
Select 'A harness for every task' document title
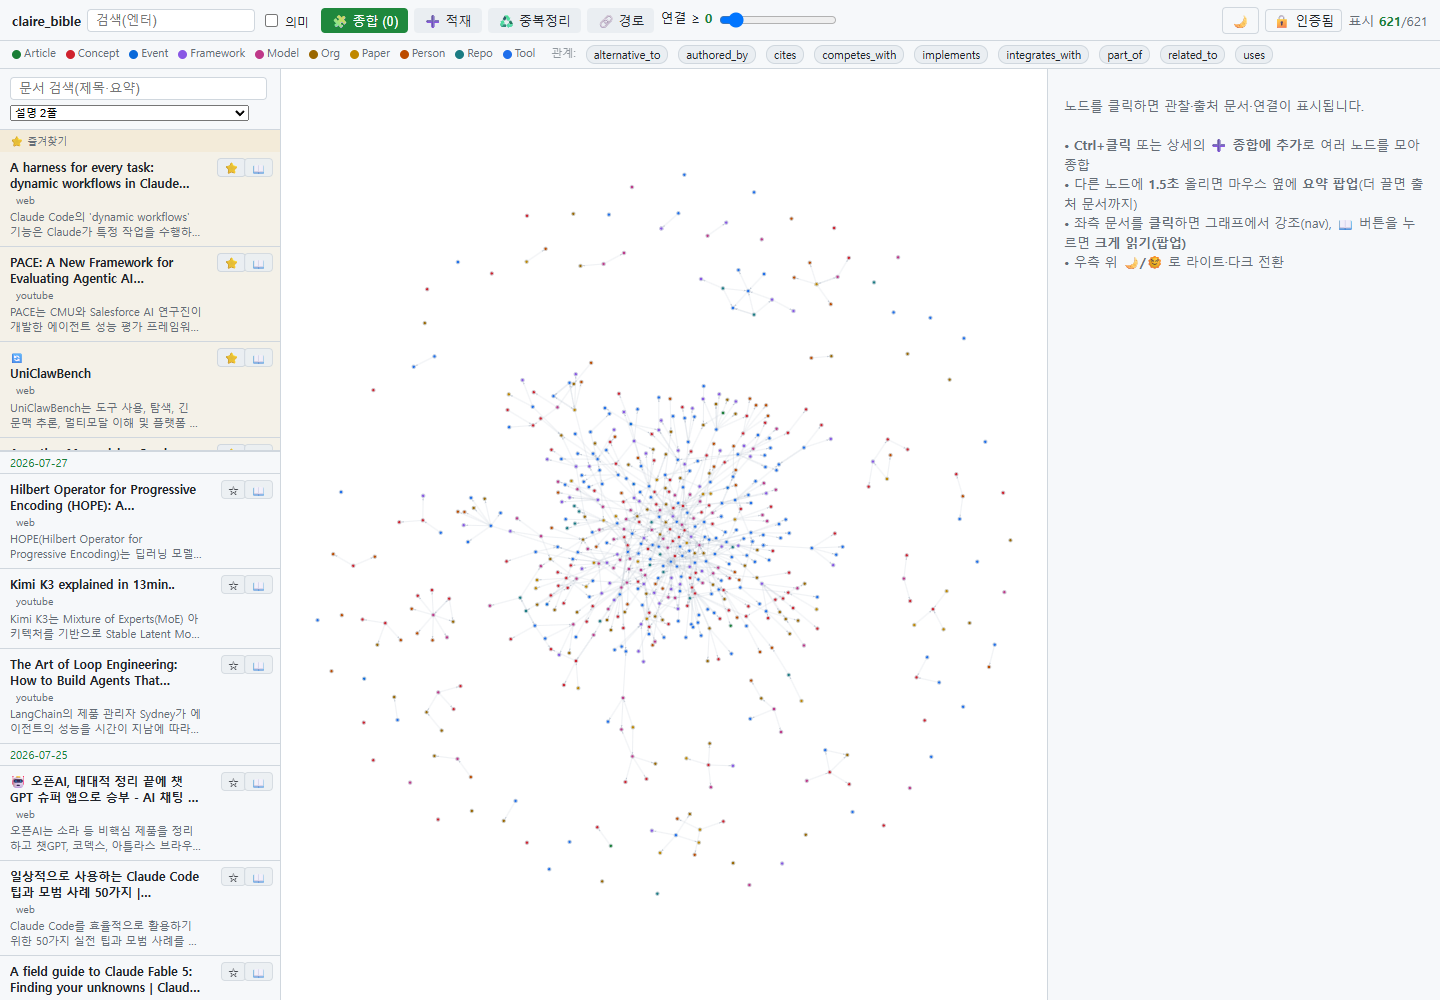click(100, 176)
